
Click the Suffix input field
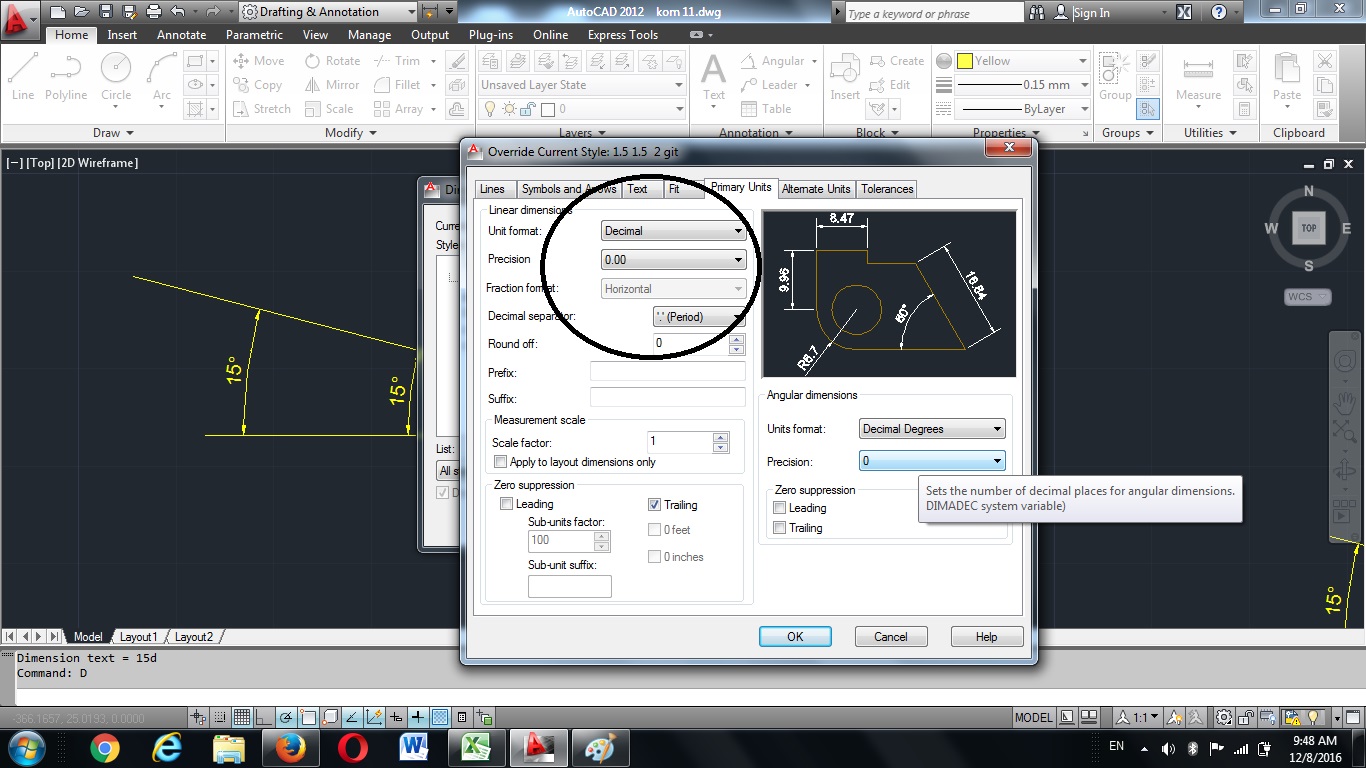point(668,398)
